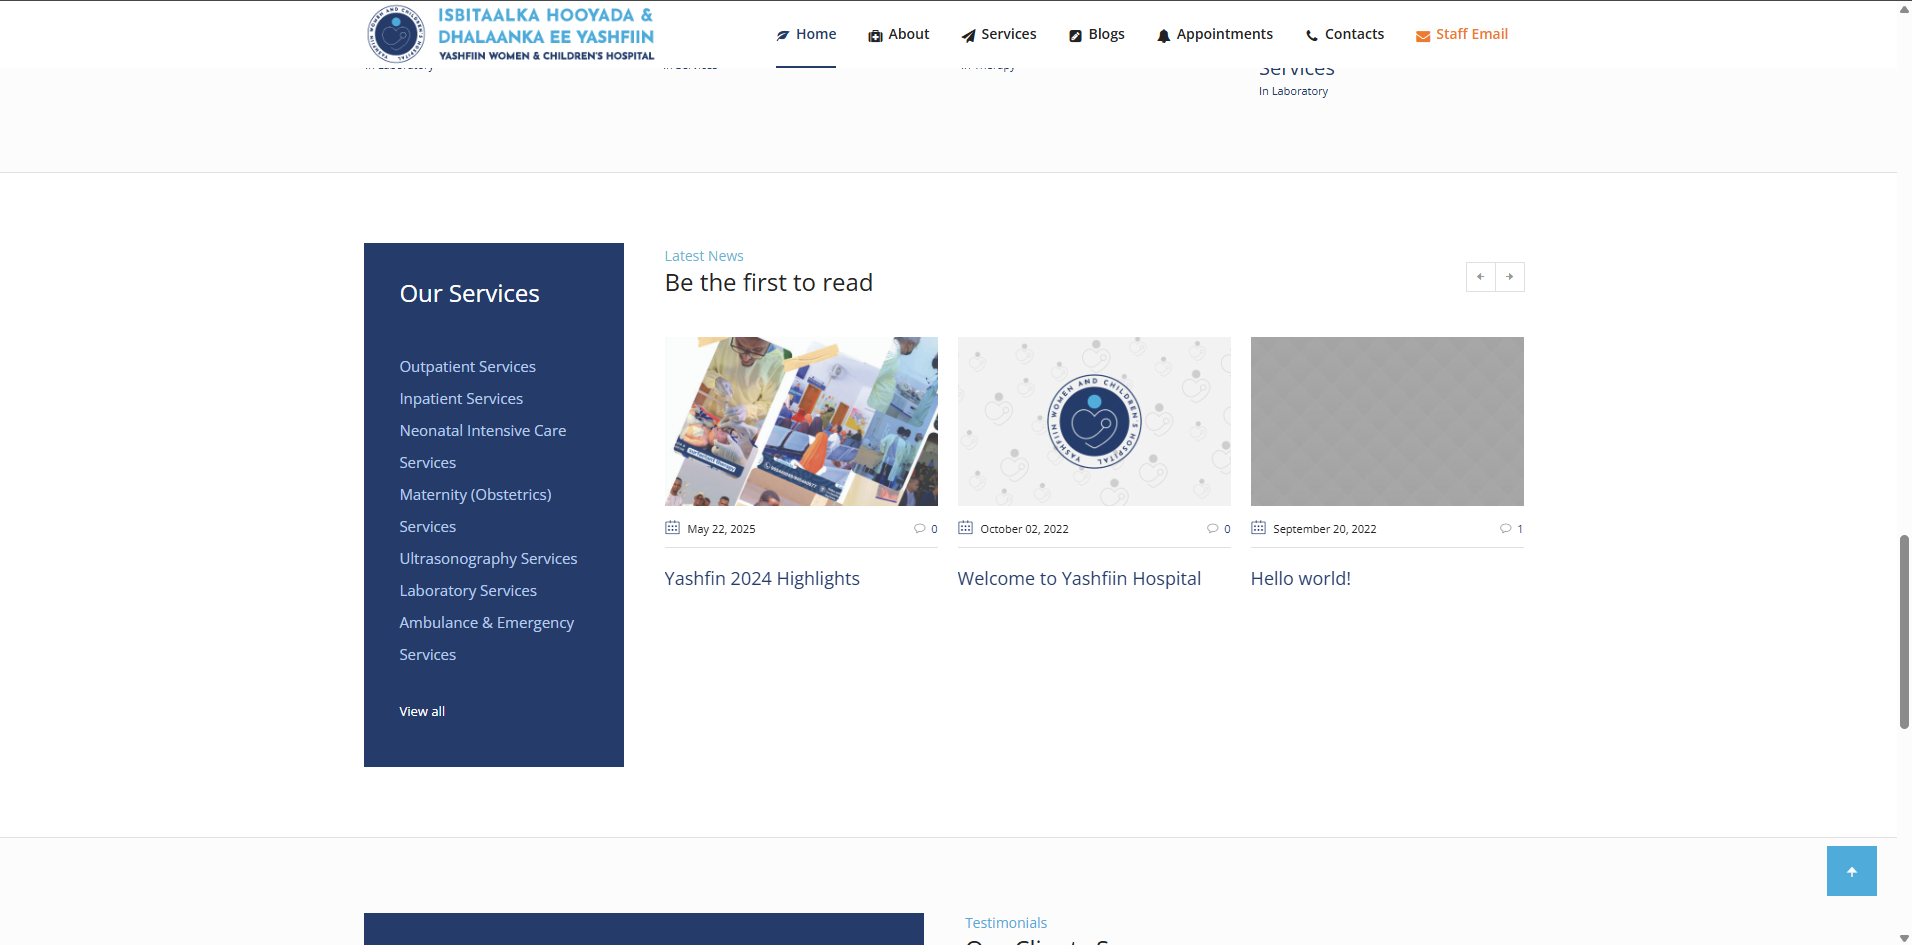Viewport: 1912px width, 945px height.
Task: Open Ultrasonography Services link
Action: (488, 559)
